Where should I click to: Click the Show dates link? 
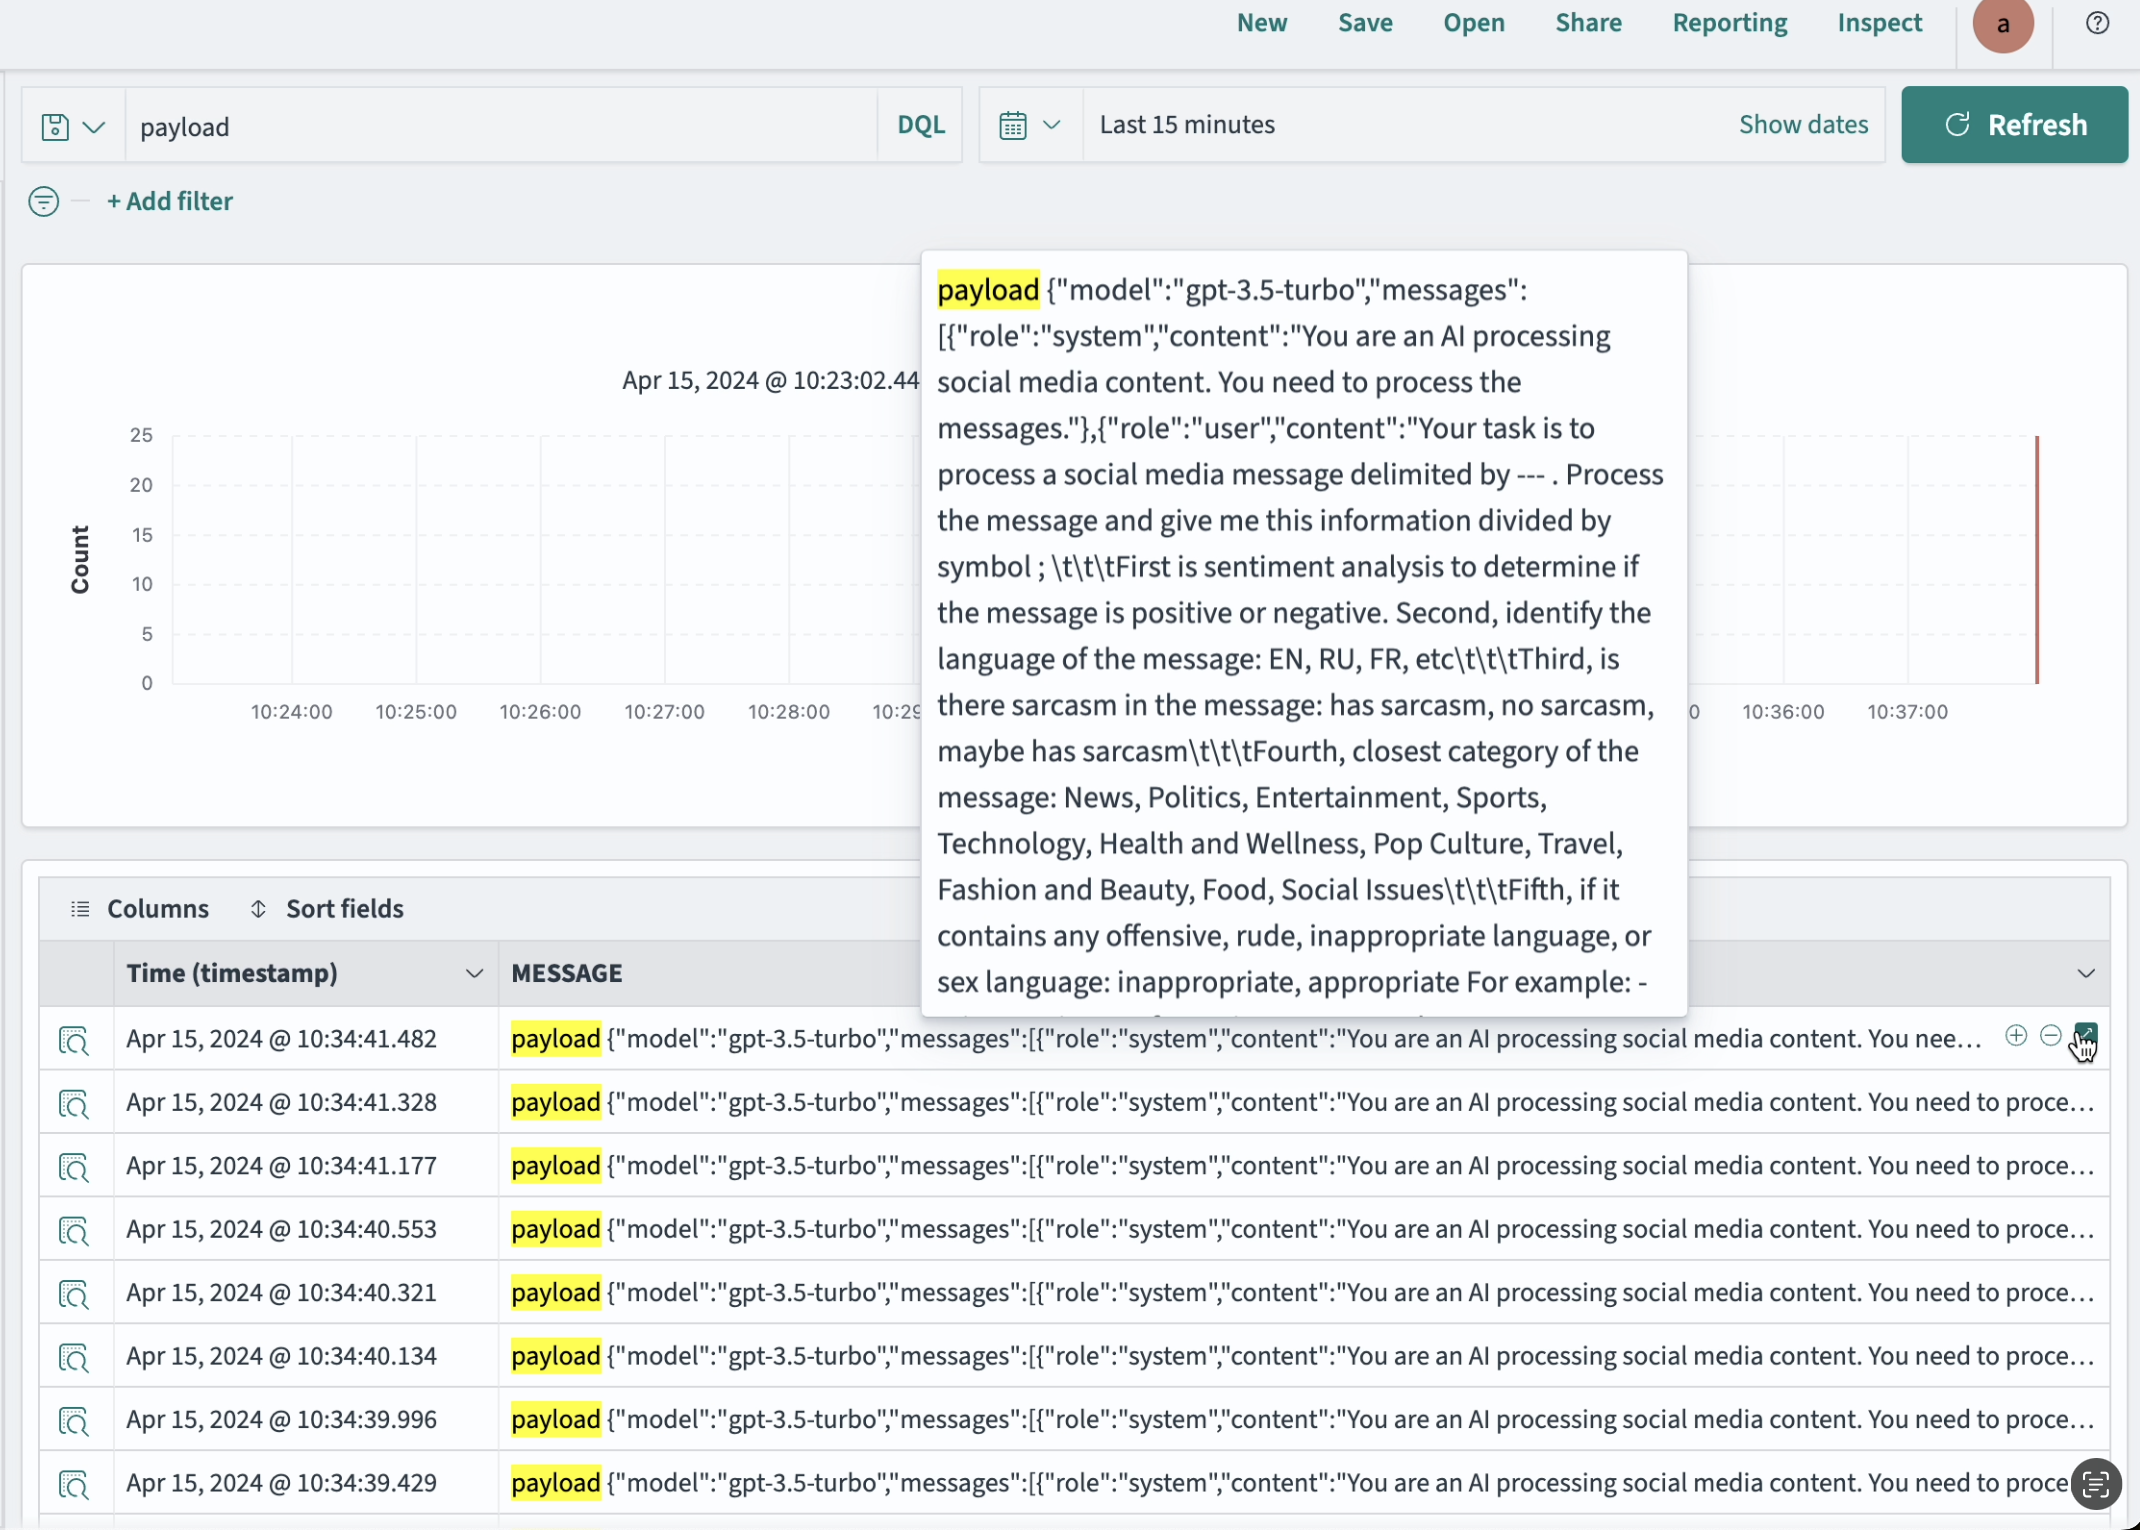(1803, 124)
